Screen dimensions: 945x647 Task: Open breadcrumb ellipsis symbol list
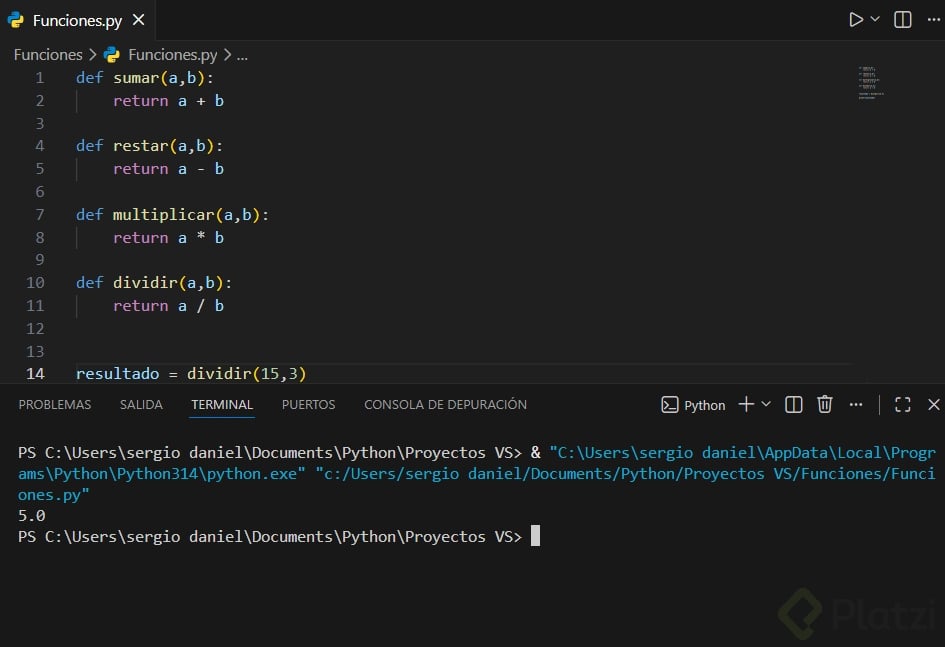[242, 55]
